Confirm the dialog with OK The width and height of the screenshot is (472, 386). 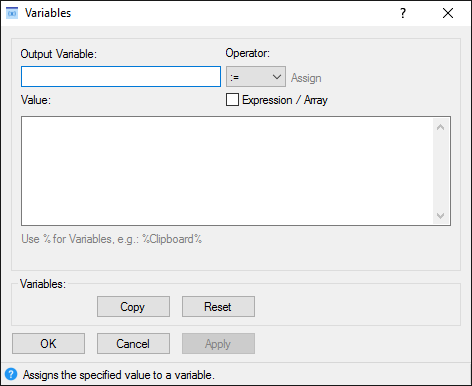tap(48, 343)
